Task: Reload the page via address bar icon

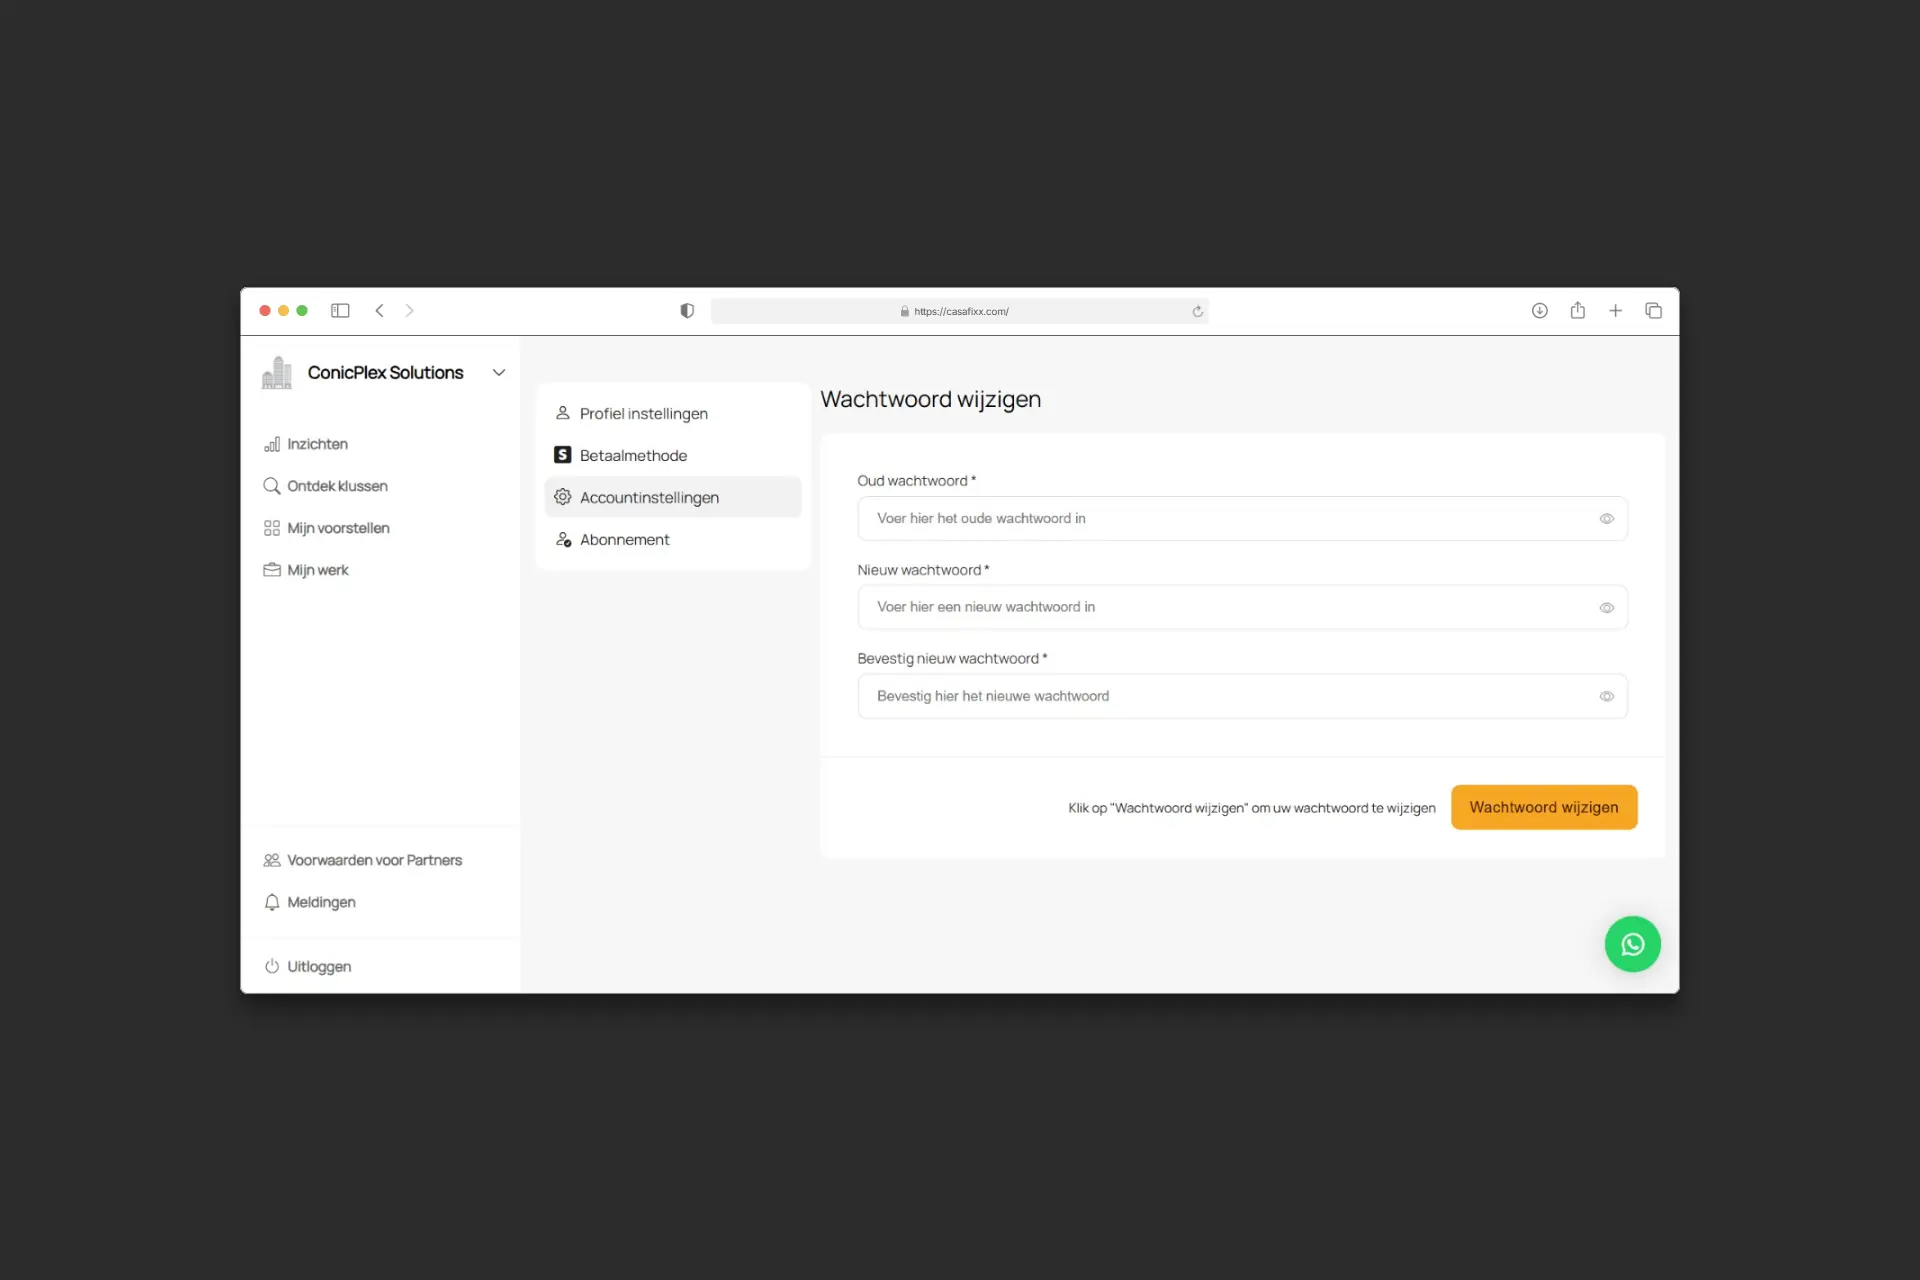Action: click(x=1197, y=312)
